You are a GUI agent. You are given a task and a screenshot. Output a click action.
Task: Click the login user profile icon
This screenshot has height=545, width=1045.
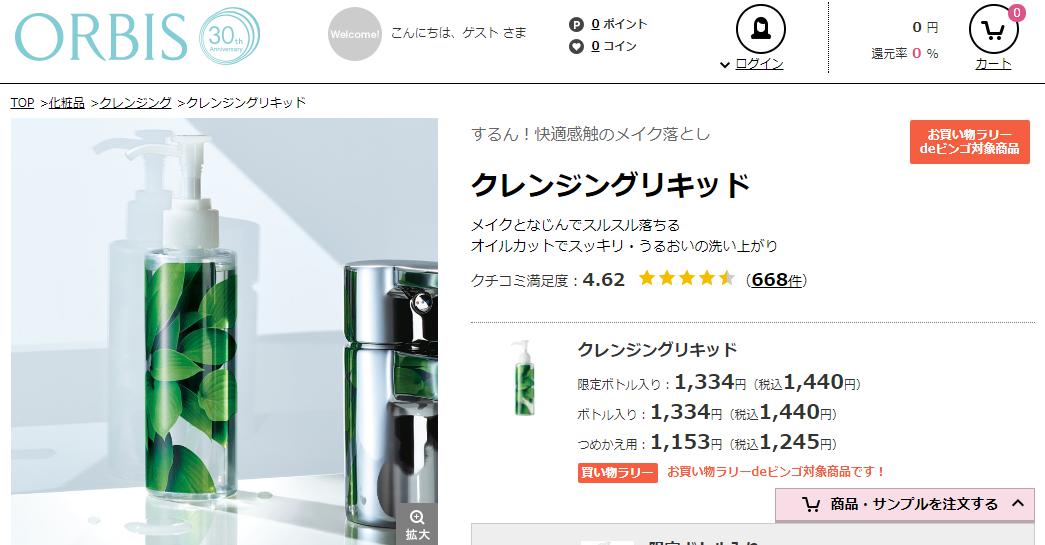(x=760, y=29)
